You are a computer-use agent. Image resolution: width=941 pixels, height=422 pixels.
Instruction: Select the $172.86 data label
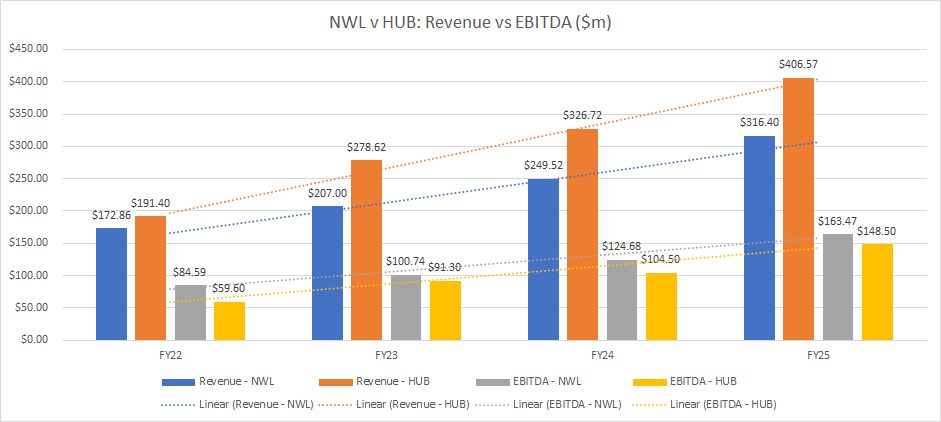tap(111, 215)
